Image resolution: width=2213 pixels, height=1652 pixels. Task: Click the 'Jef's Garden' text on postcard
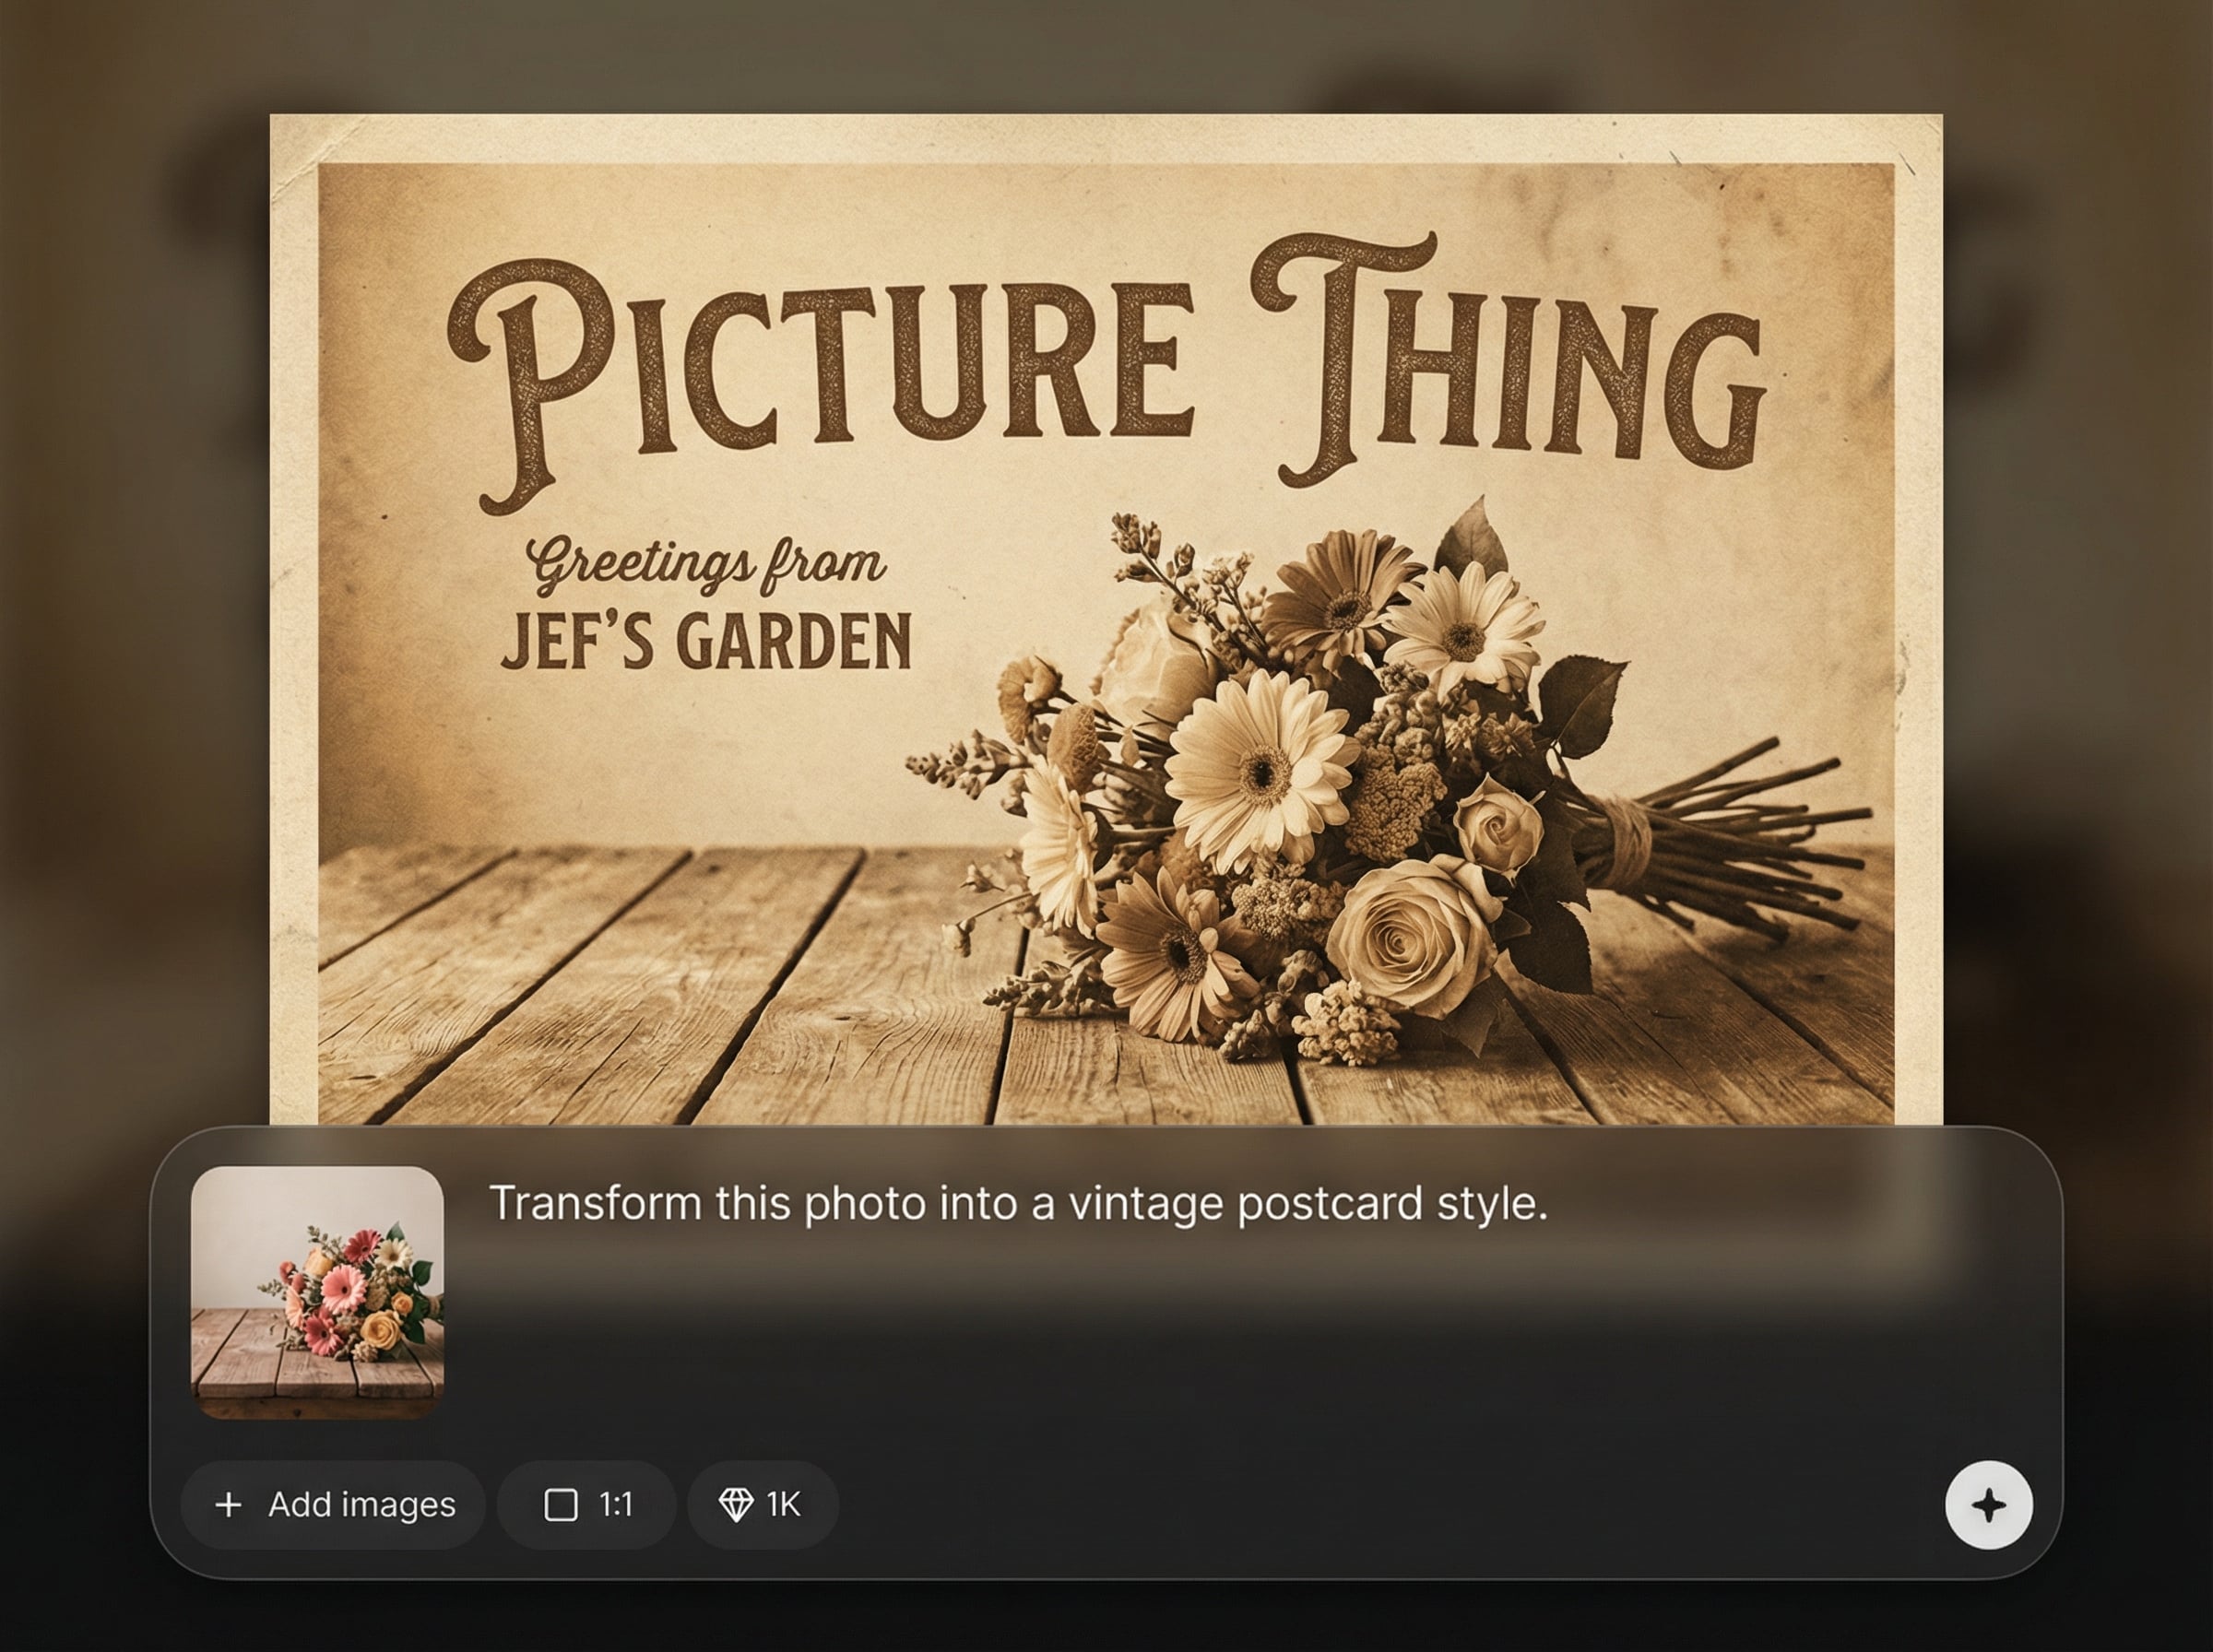pyautogui.click(x=706, y=641)
